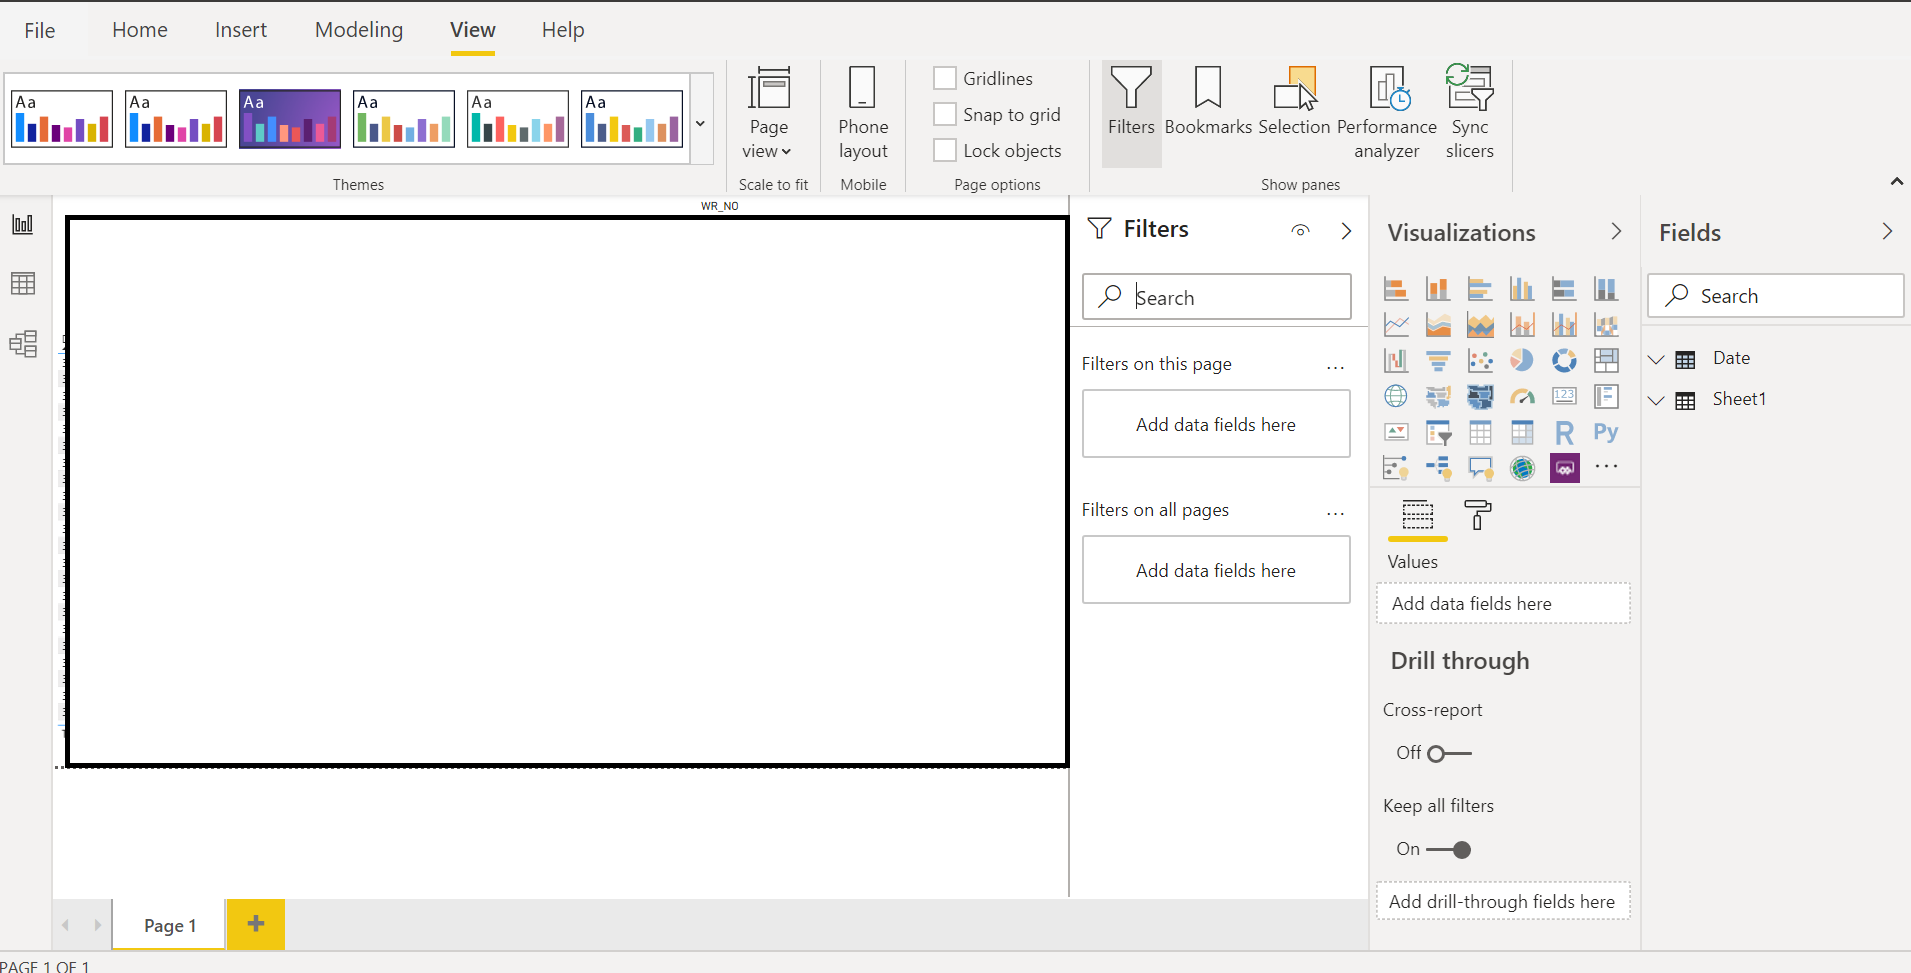1911x973 pixels.
Task: Enable Snap to grid checkbox
Action: click(x=944, y=114)
